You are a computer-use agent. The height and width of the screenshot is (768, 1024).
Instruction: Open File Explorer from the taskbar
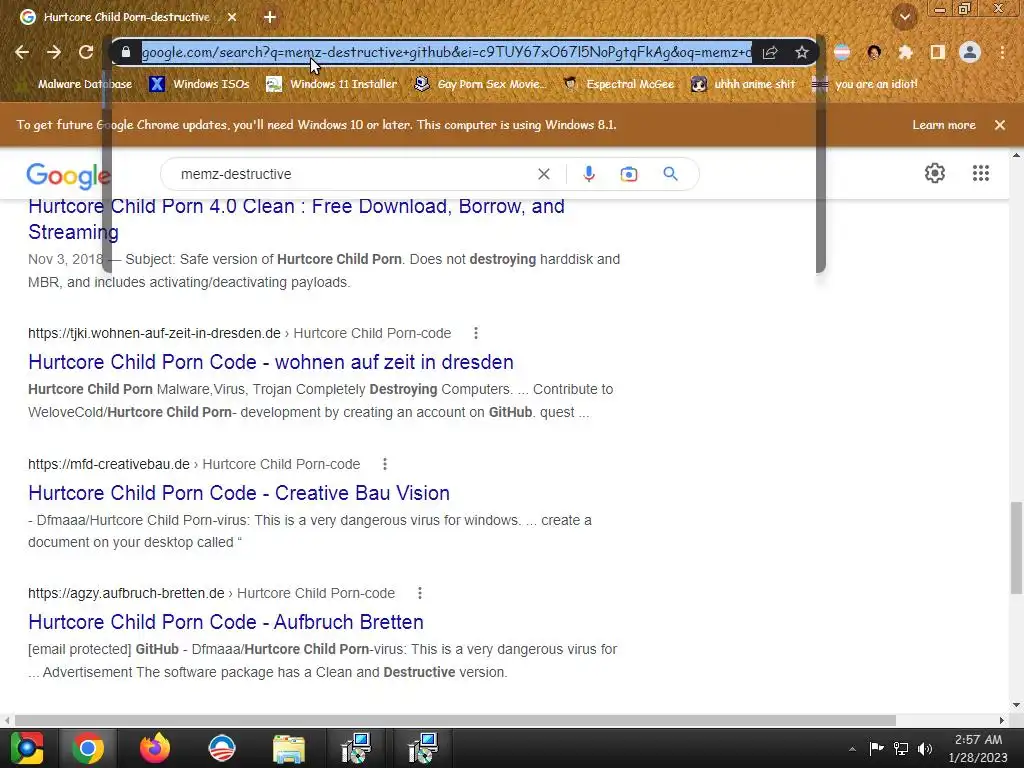tap(289, 748)
